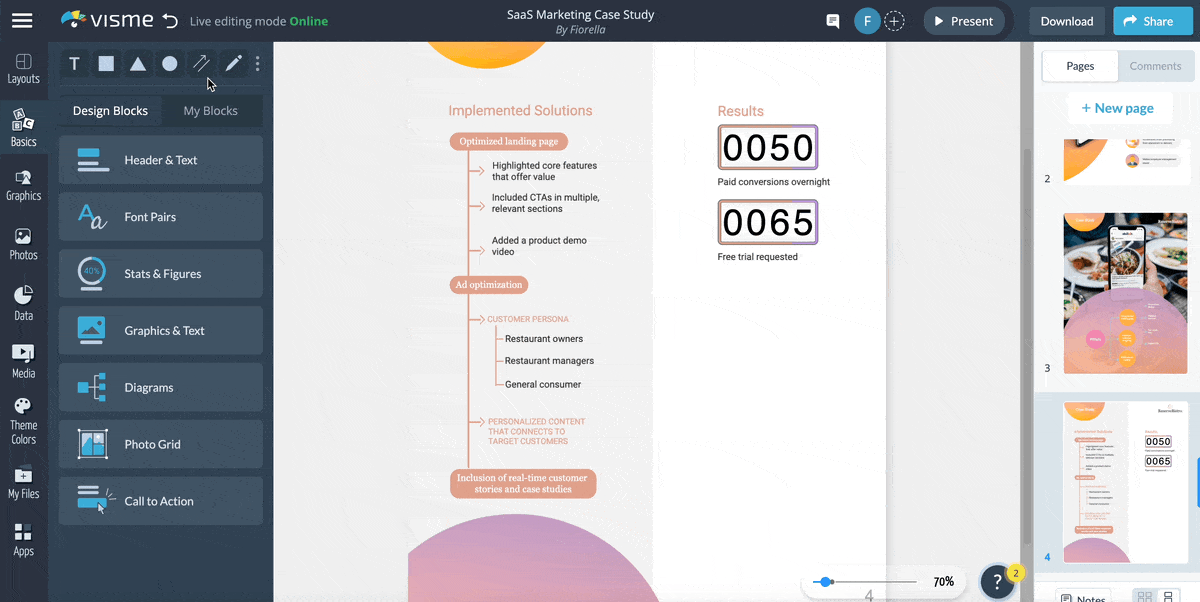Open the Comments tab
Image resolution: width=1200 pixels, height=602 pixels.
pyautogui.click(x=1155, y=66)
